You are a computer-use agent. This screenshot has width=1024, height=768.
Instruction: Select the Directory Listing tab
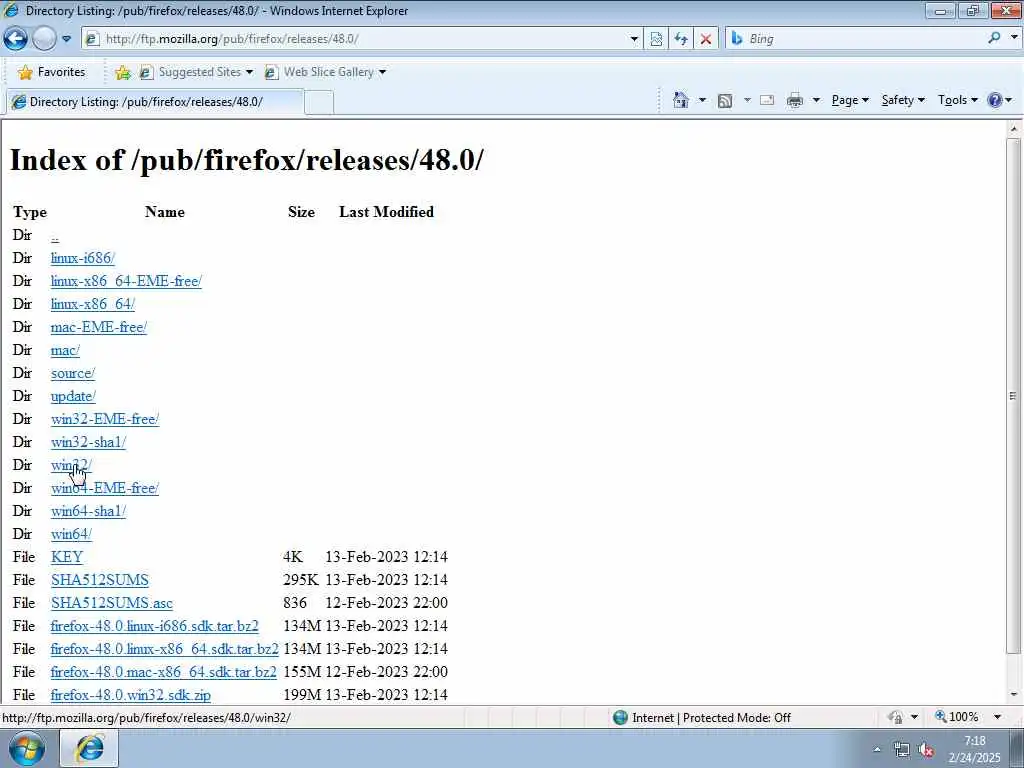(154, 102)
